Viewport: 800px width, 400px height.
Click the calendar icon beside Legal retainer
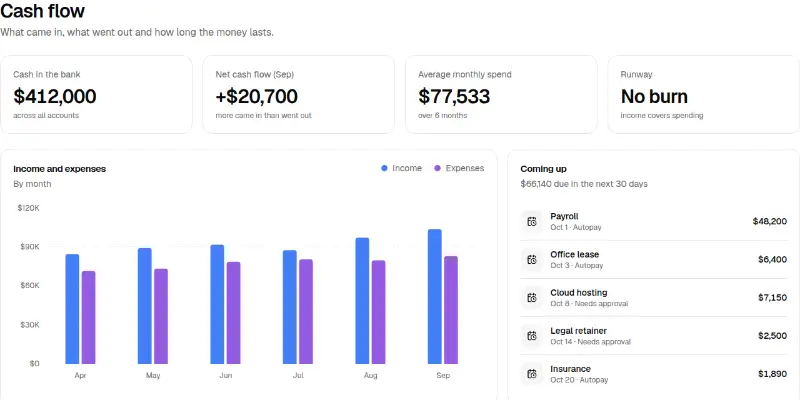click(x=532, y=336)
